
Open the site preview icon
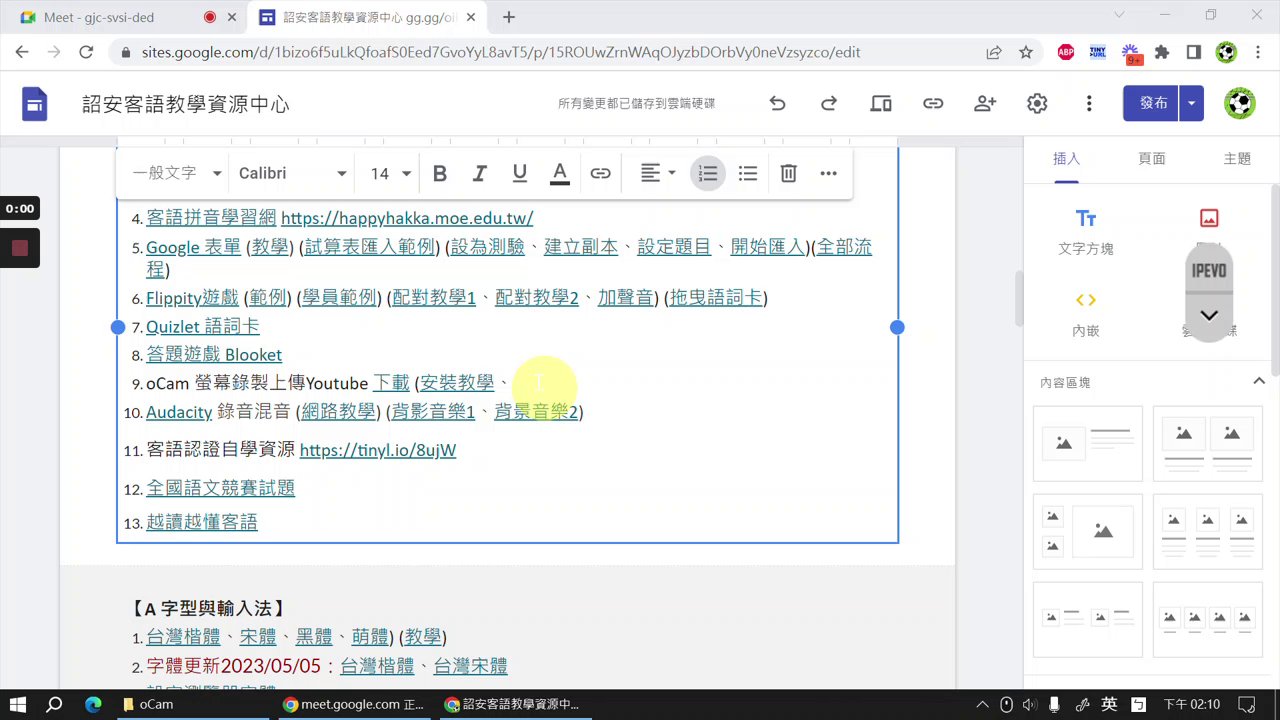click(881, 103)
